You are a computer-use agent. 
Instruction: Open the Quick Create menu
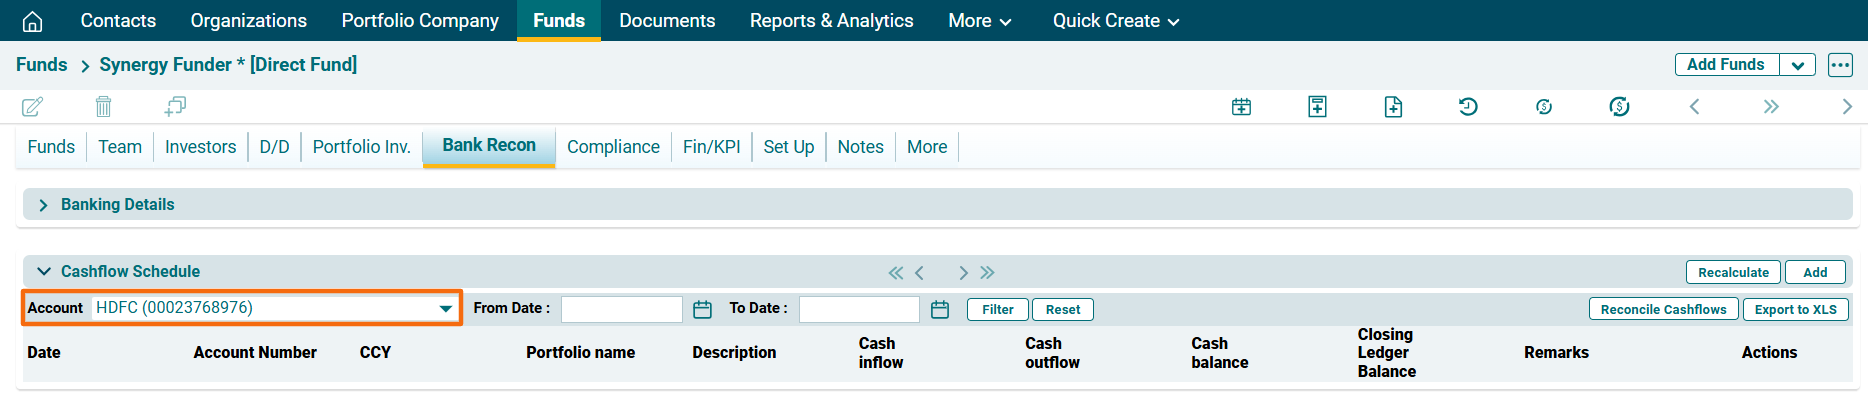click(1115, 21)
